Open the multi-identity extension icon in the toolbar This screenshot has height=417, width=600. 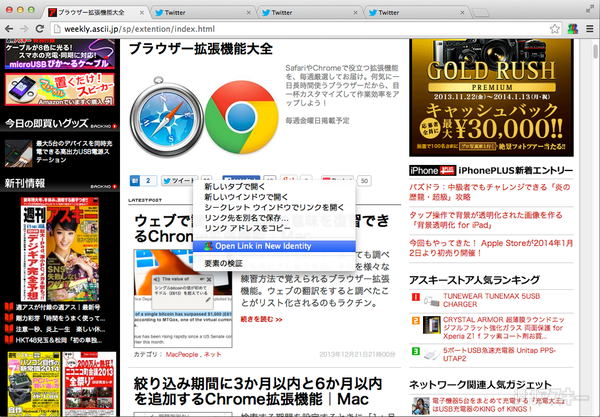(x=572, y=29)
